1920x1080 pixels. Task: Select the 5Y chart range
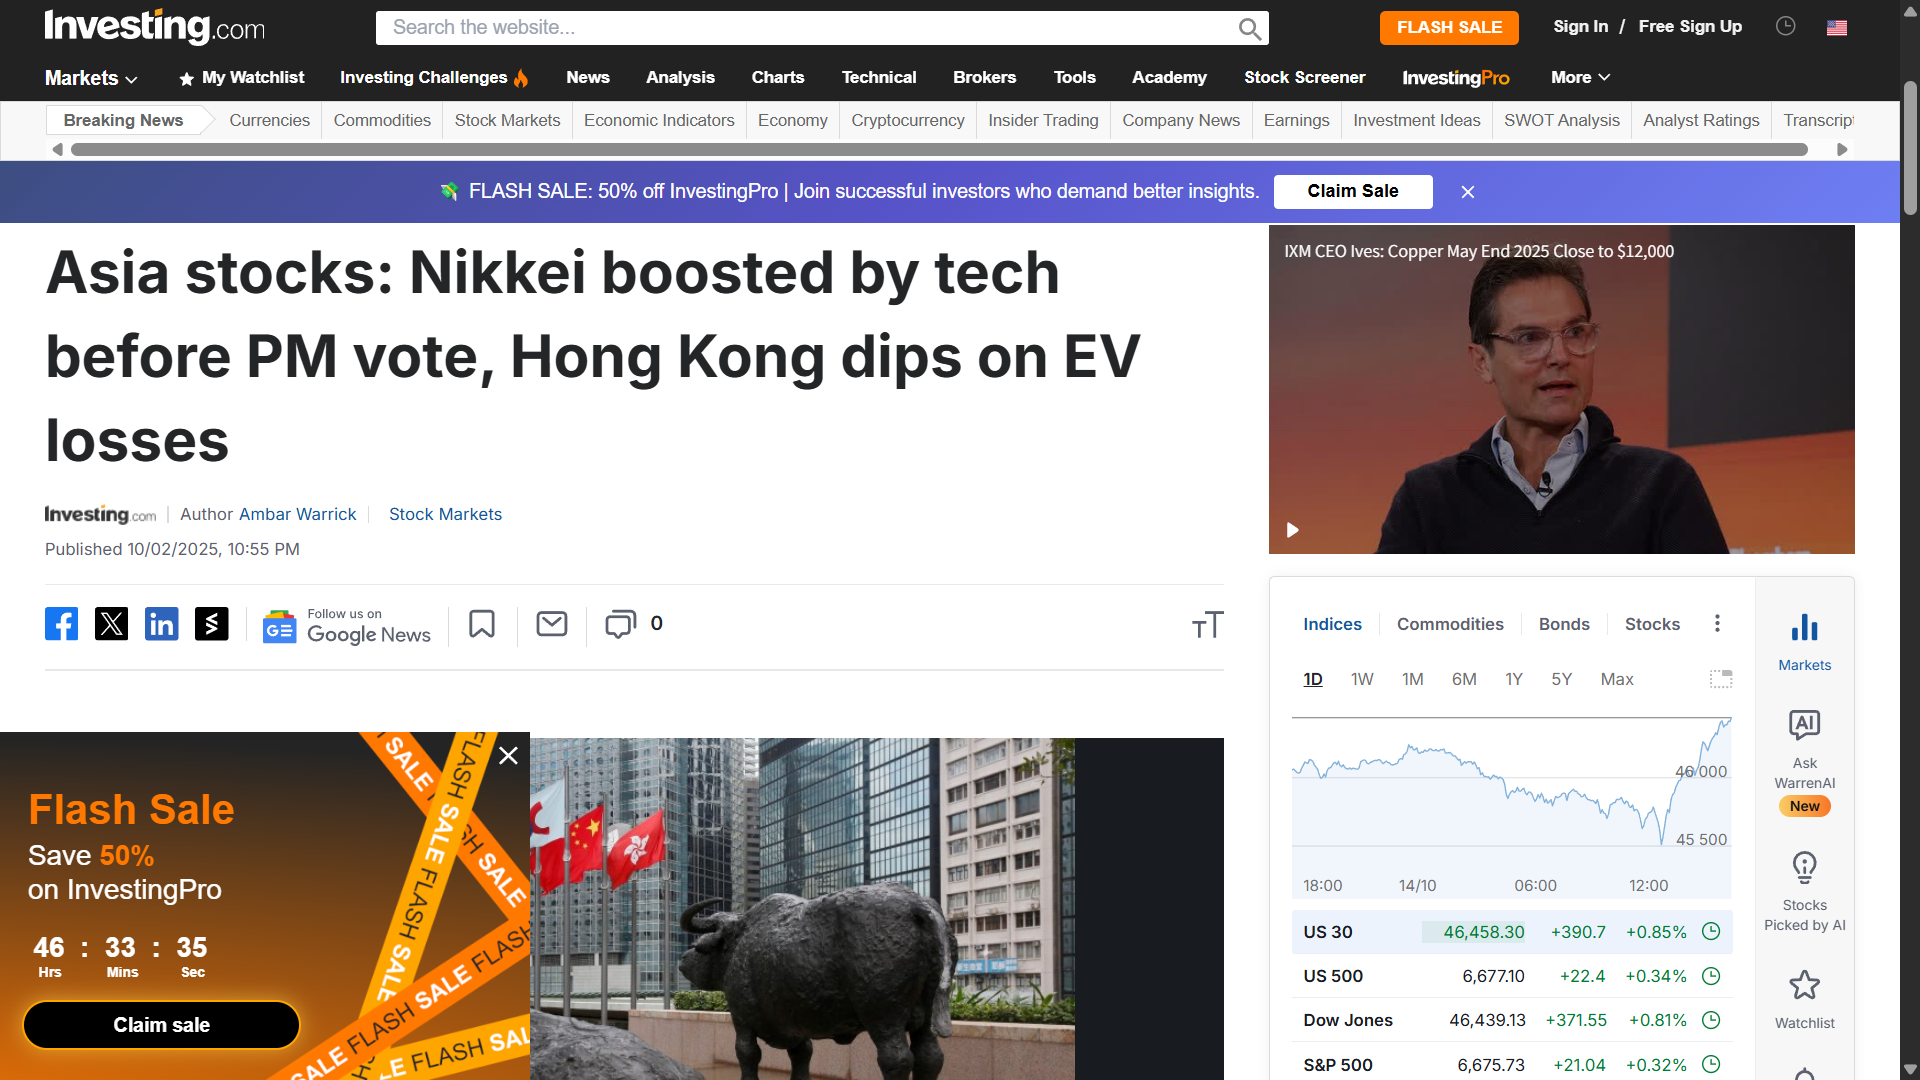tap(1561, 679)
